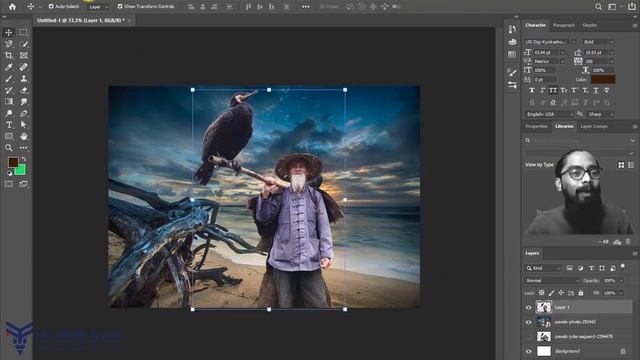Select the Clone Stamp tool

point(24,78)
